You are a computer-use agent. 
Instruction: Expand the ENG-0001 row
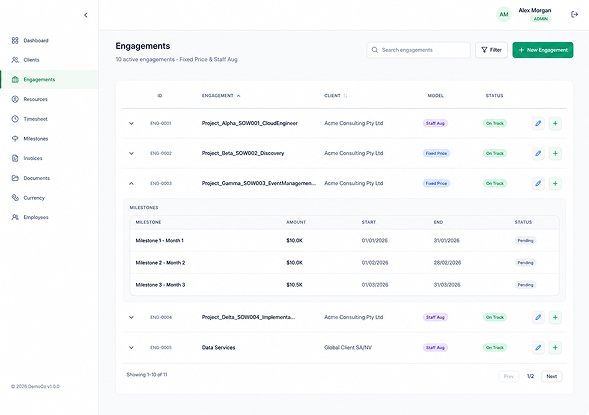(131, 123)
